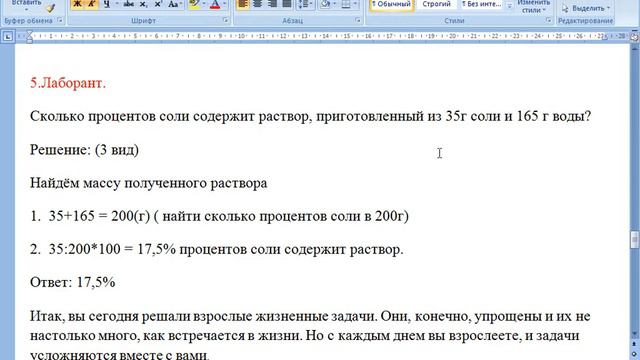640x360 pixels.
Task: Click paragraph starting Итак, вы сегодня
Action: [310, 336]
